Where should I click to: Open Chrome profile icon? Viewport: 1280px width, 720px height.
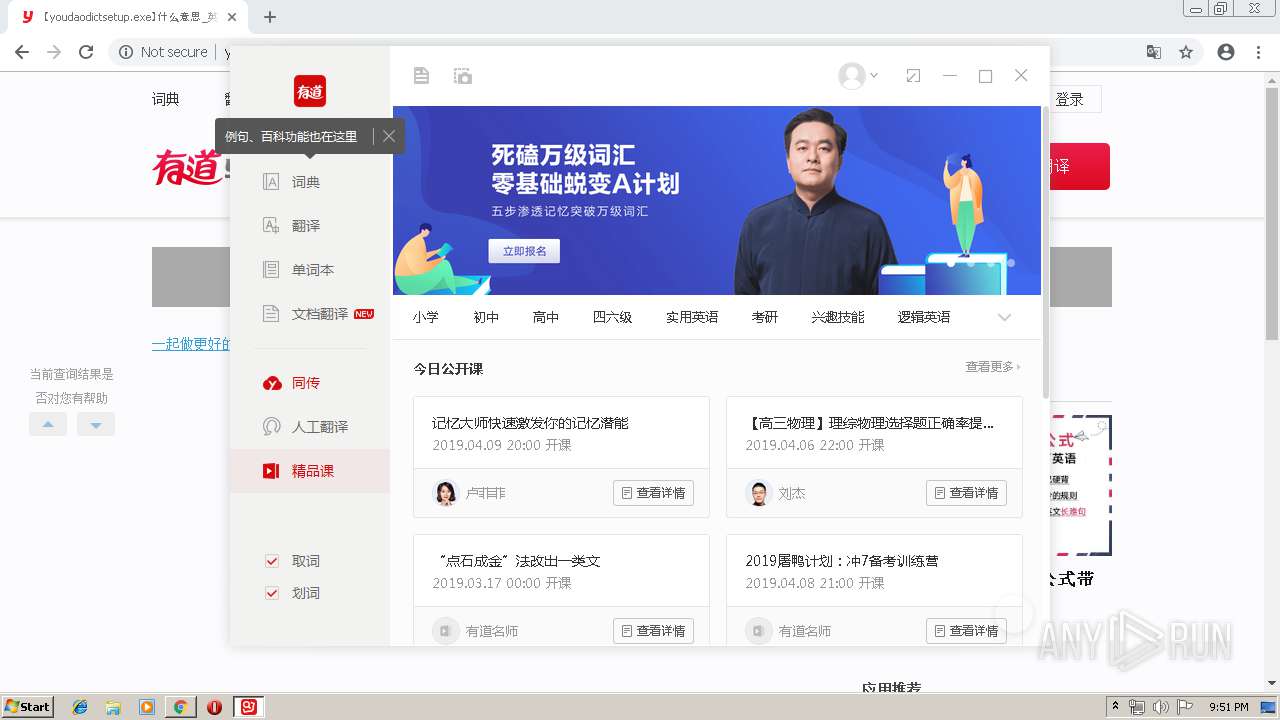pyautogui.click(x=1226, y=52)
